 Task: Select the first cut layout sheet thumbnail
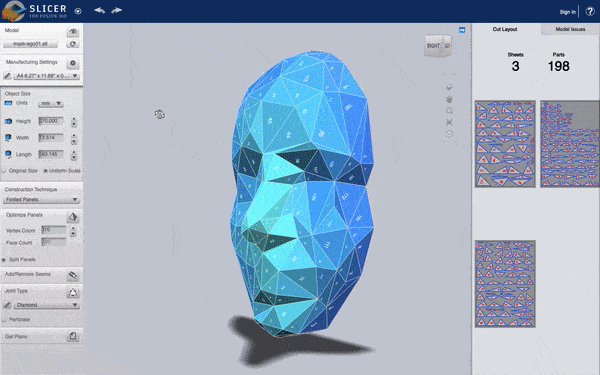coord(505,144)
